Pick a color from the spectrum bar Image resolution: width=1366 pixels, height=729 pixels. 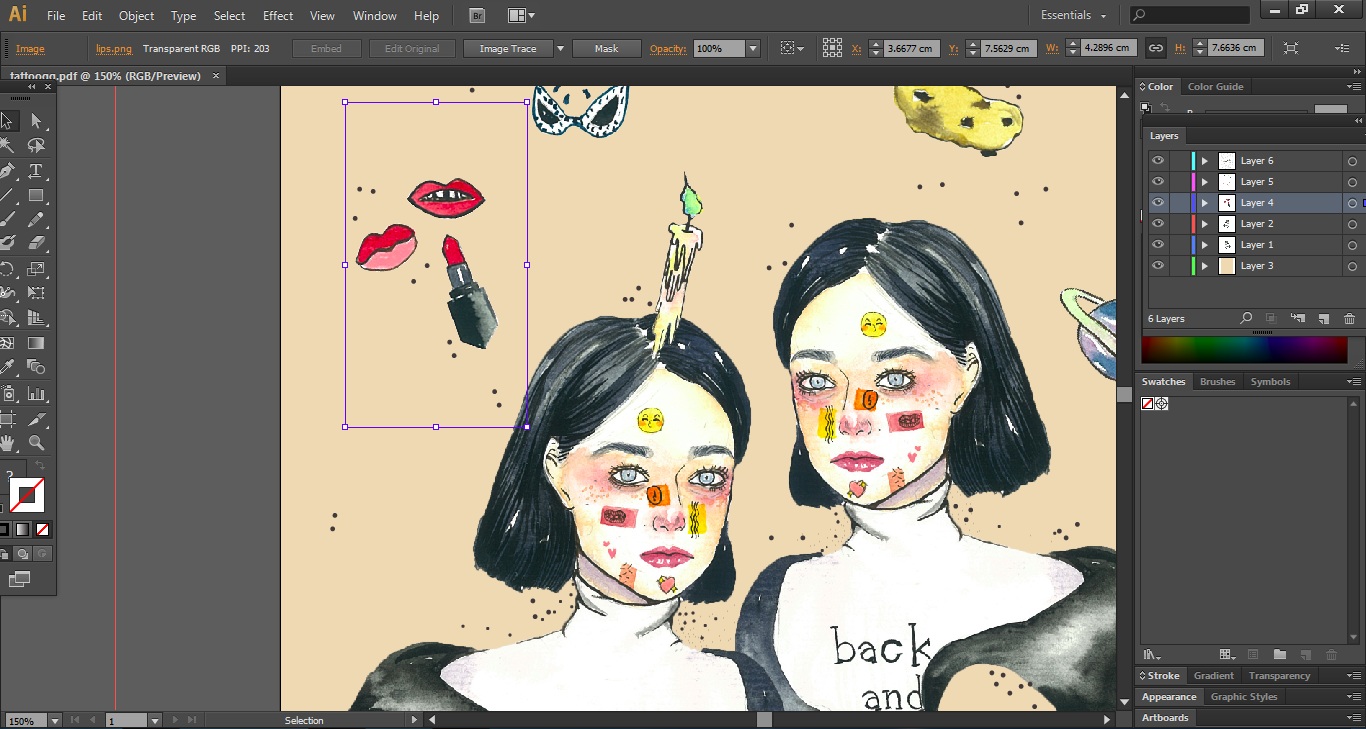click(x=1244, y=350)
